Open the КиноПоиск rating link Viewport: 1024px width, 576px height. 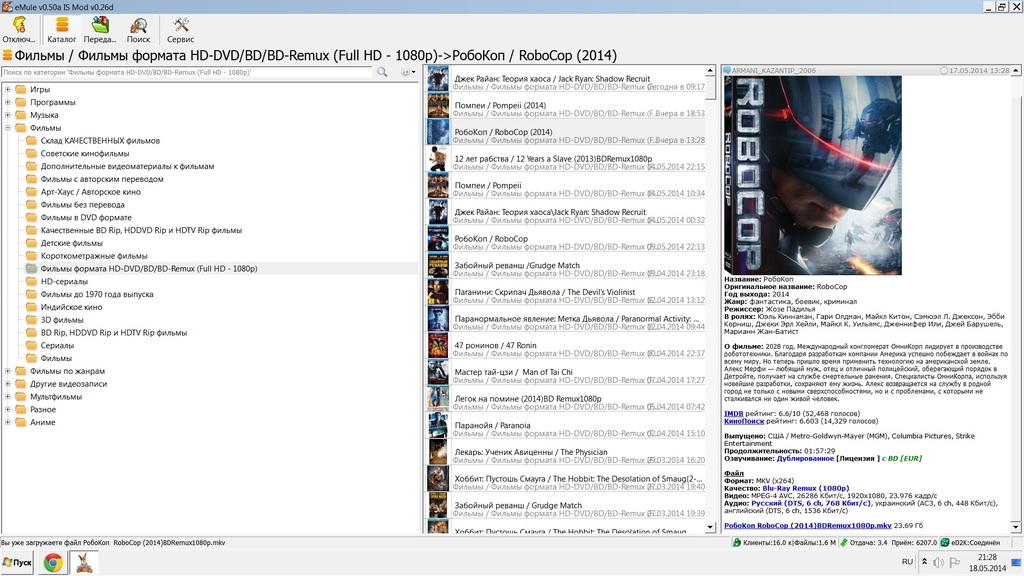pyautogui.click(x=744, y=421)
